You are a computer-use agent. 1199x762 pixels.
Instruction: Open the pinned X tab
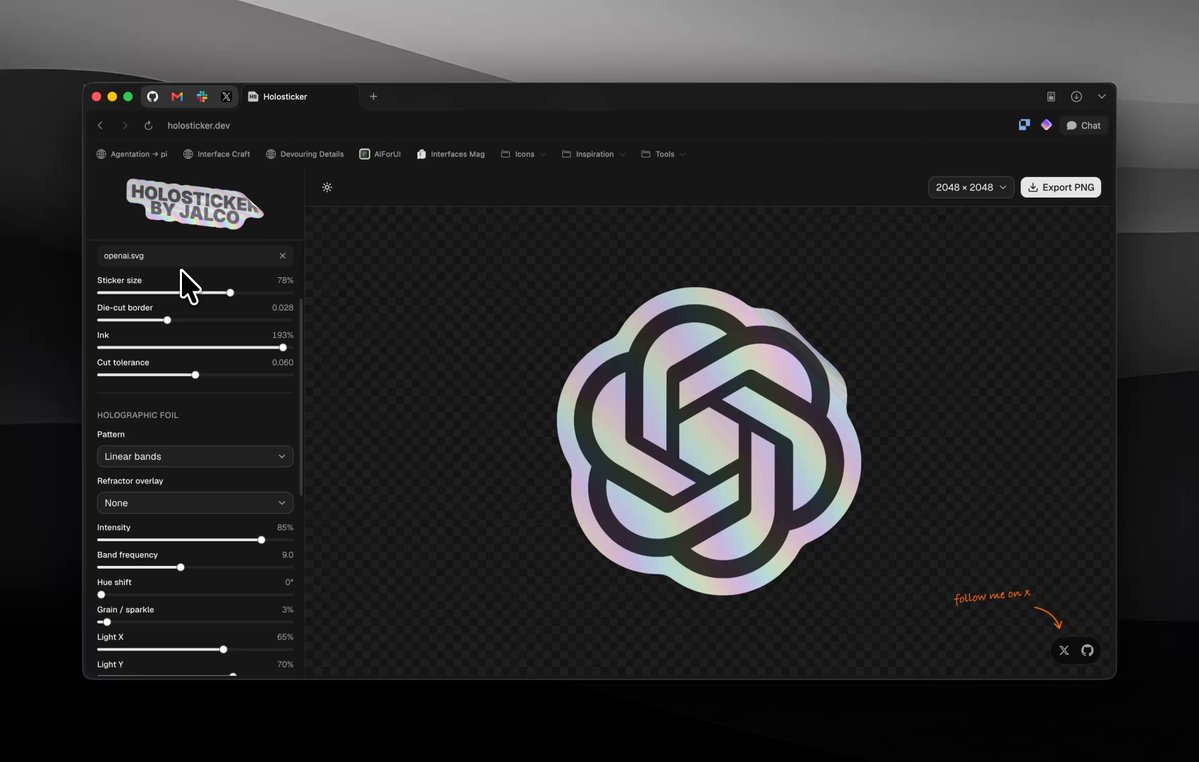coord(226,96)
